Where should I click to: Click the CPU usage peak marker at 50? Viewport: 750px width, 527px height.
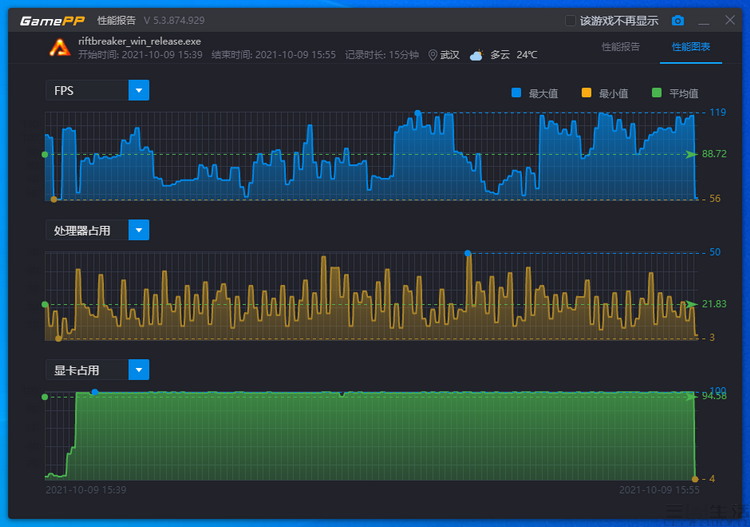point(468,253)
